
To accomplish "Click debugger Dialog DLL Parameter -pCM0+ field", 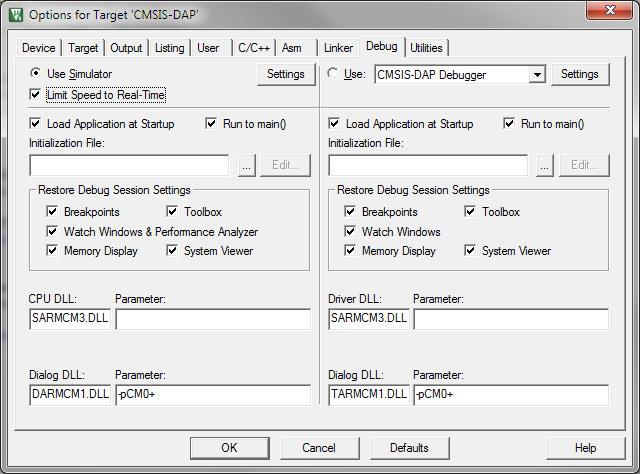I will pyautogui.click(x=511, y=395).
